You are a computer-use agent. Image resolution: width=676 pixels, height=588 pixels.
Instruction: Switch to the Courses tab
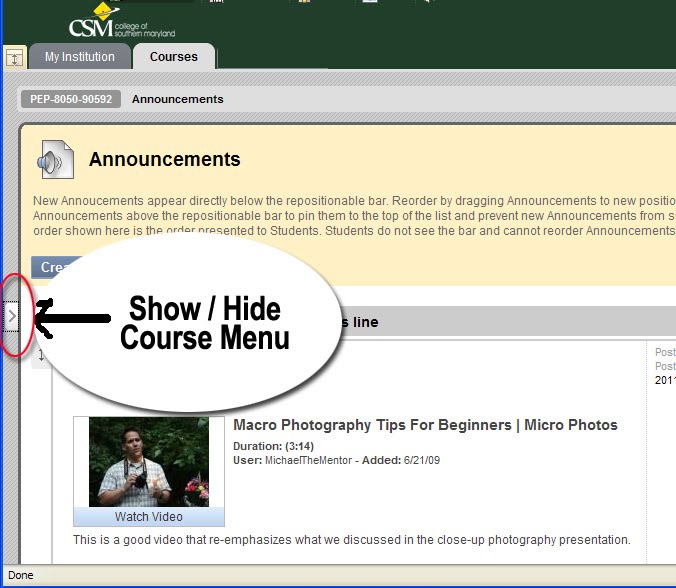[x=174, y=56]
